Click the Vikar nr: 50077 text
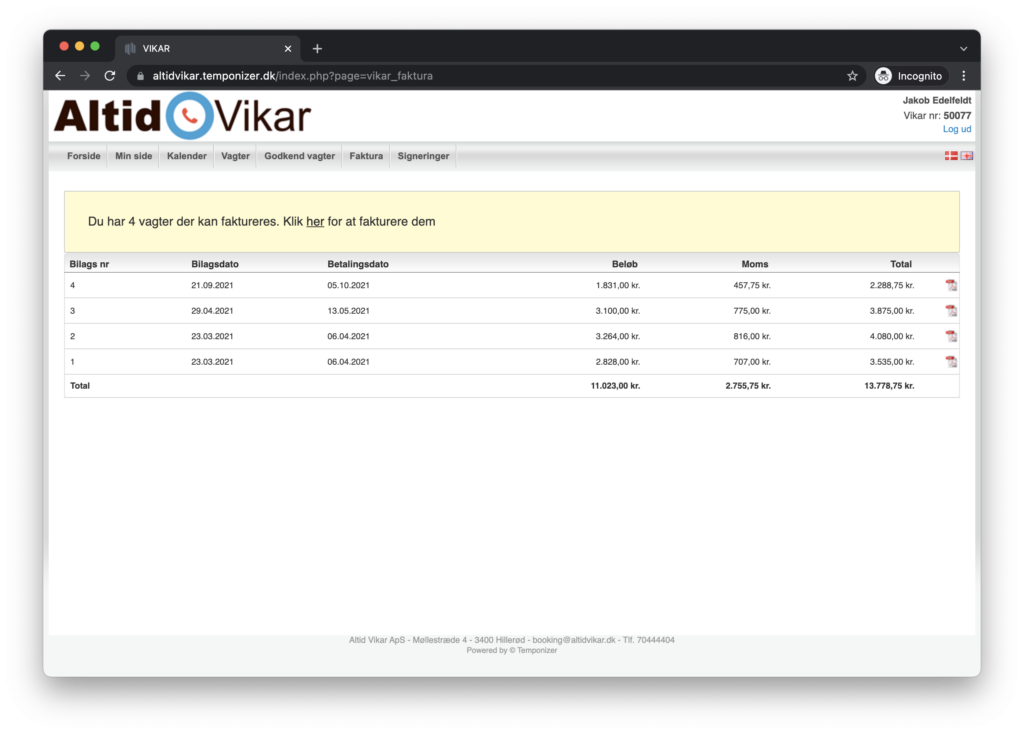The height and width of the screenshot is (734, 1024). pos(937,116)
